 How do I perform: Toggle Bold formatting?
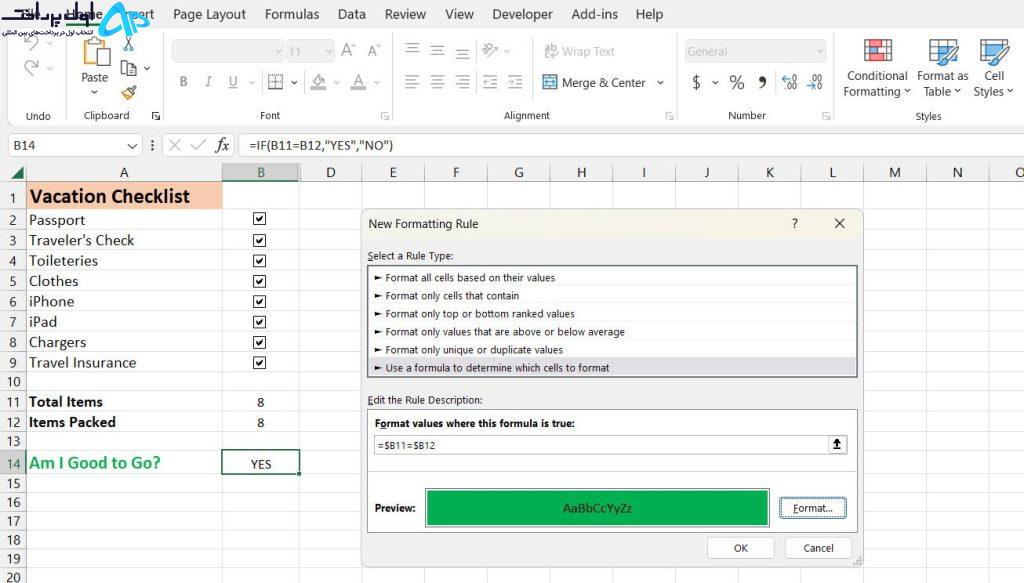(x=184, y=82)
